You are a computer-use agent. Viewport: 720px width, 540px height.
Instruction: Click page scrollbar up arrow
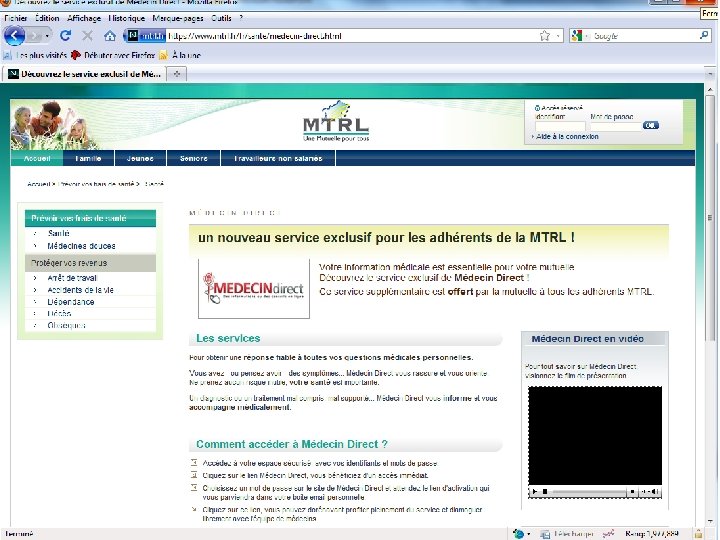pos(711,89)
